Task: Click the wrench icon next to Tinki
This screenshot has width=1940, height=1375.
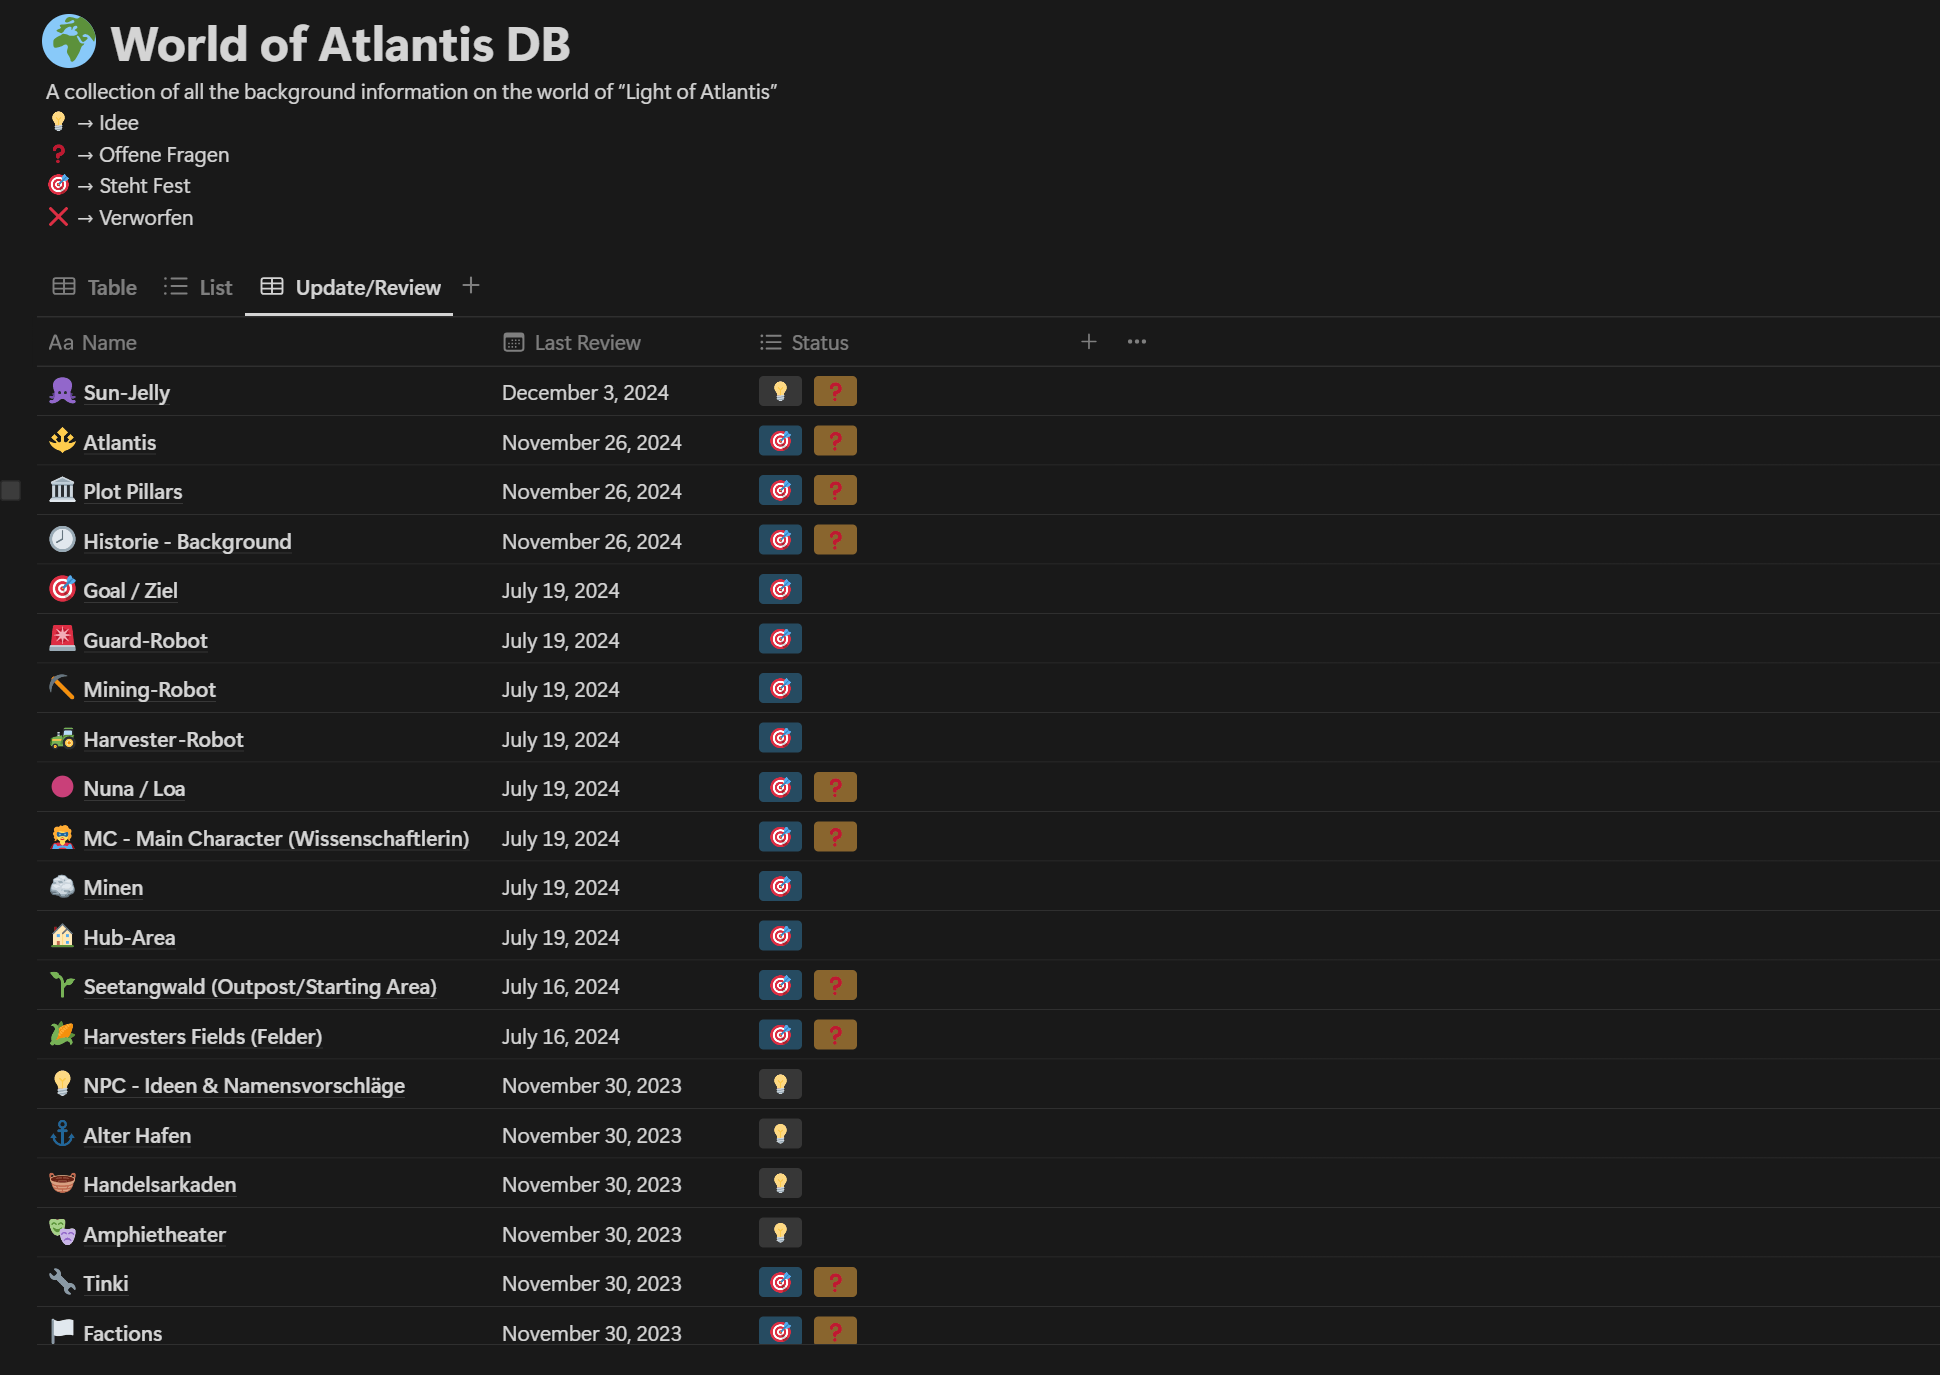Action: (x=62, y=1282)
